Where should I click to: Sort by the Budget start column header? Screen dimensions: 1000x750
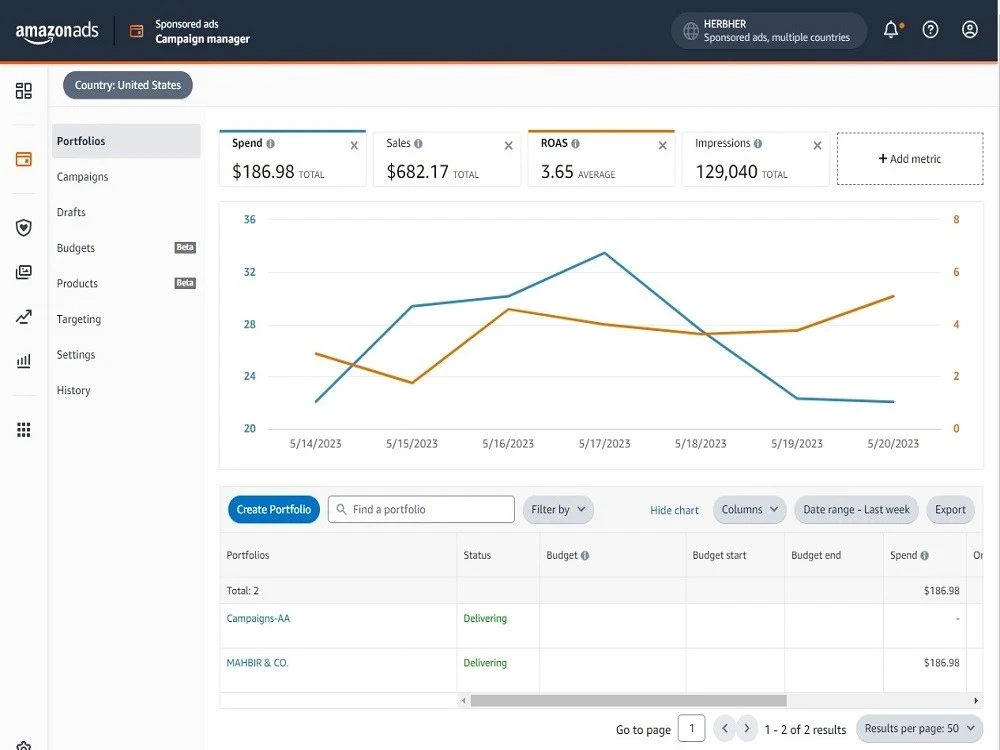pyautogui.click(x=719, y=555)
